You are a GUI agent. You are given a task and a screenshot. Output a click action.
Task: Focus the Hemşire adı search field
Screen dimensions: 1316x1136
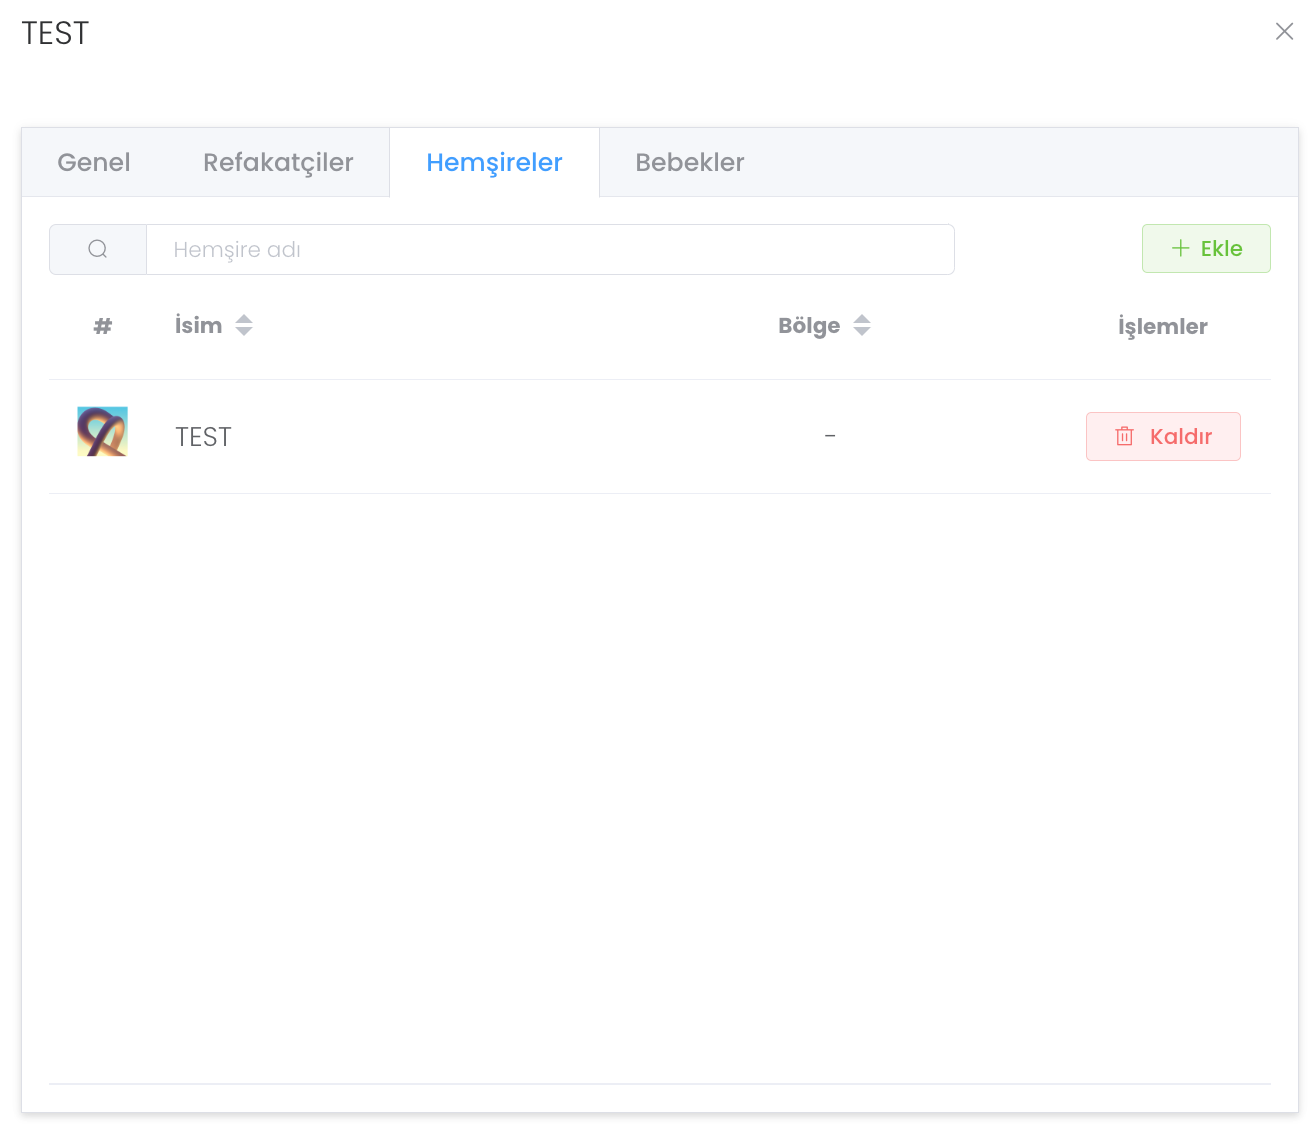[550, 250]
